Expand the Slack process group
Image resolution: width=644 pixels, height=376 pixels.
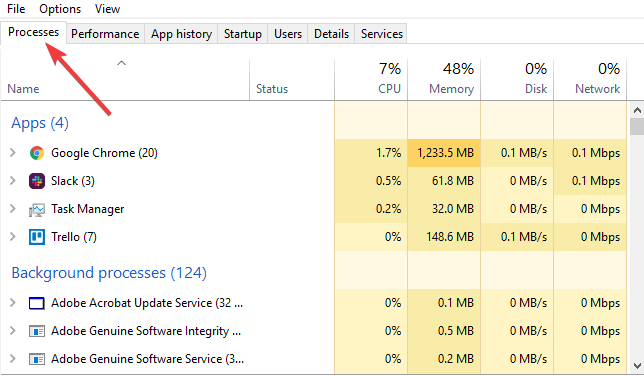pyautogui.click(x=13, y=181)
